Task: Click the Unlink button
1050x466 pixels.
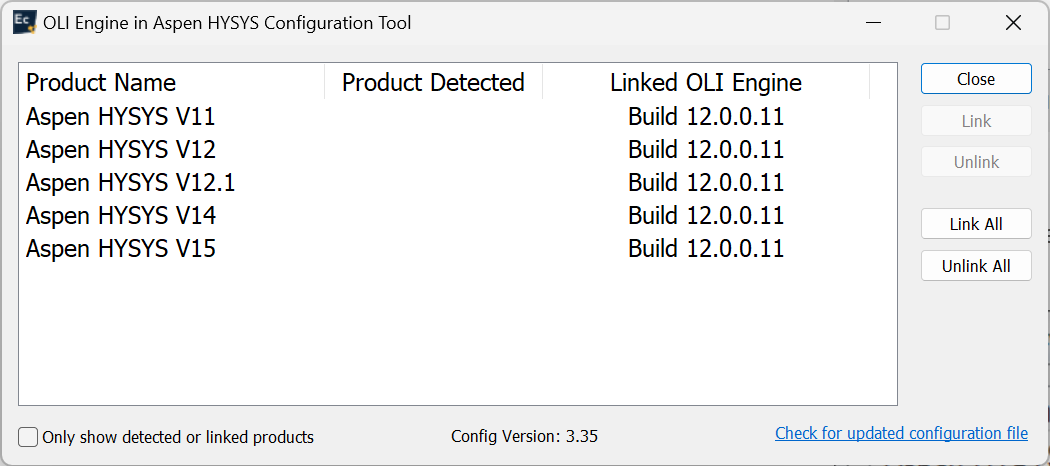Action: pos(975,162)
